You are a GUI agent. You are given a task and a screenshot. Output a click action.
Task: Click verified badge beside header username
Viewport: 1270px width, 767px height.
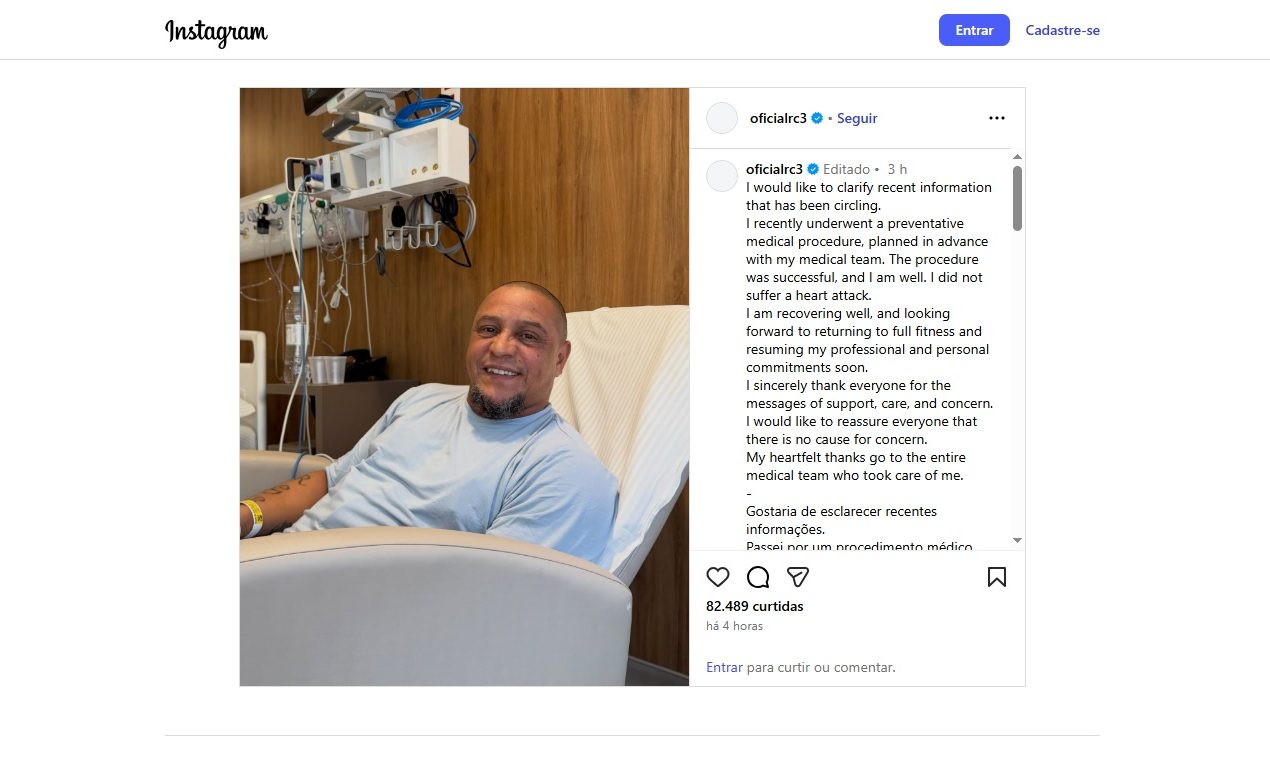click(x=817, y=118)
